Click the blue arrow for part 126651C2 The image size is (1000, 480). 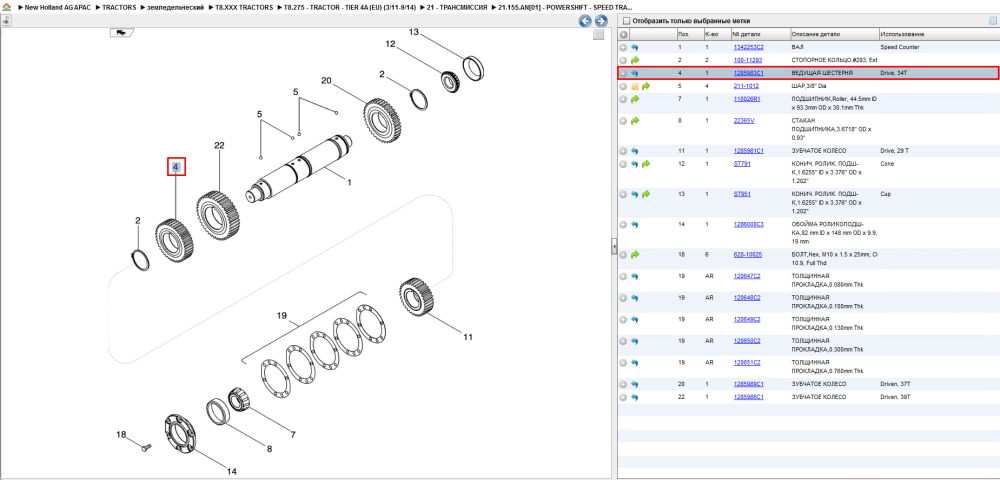click(x=635, y=363)
